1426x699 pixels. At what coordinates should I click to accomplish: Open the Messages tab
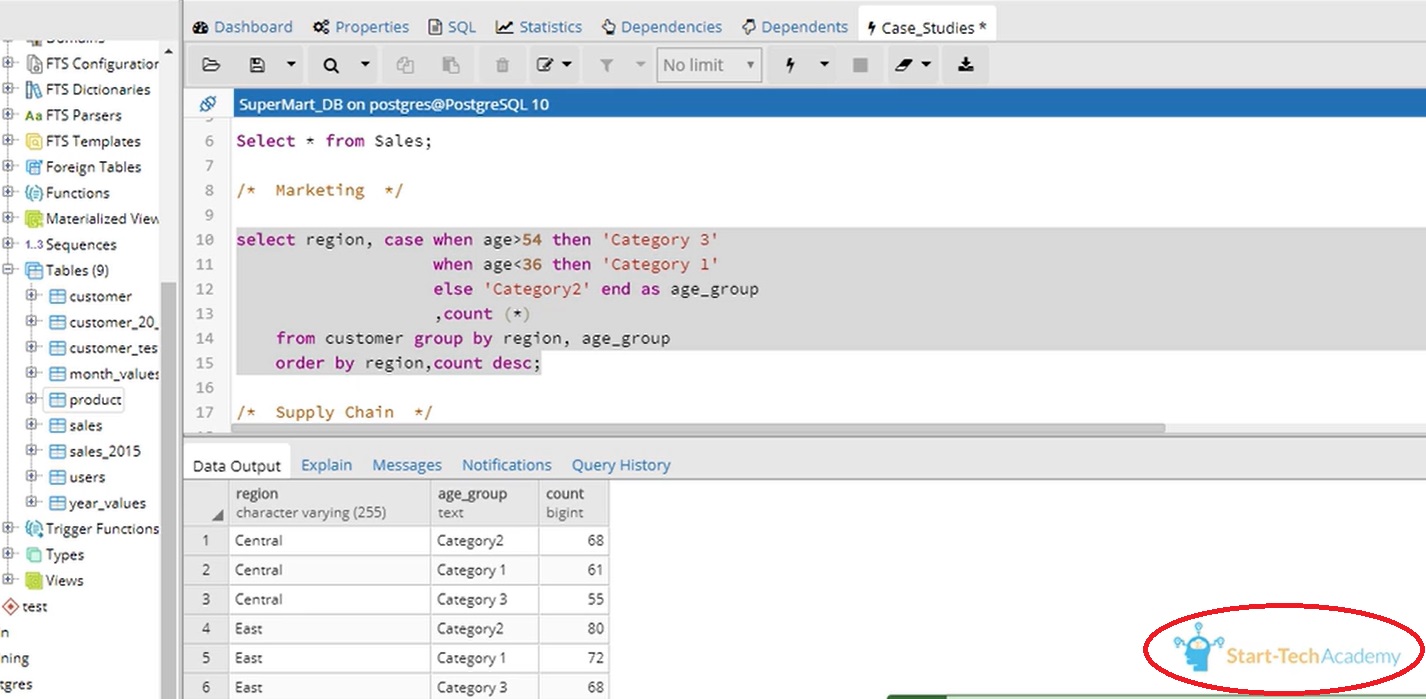[407, 465]
